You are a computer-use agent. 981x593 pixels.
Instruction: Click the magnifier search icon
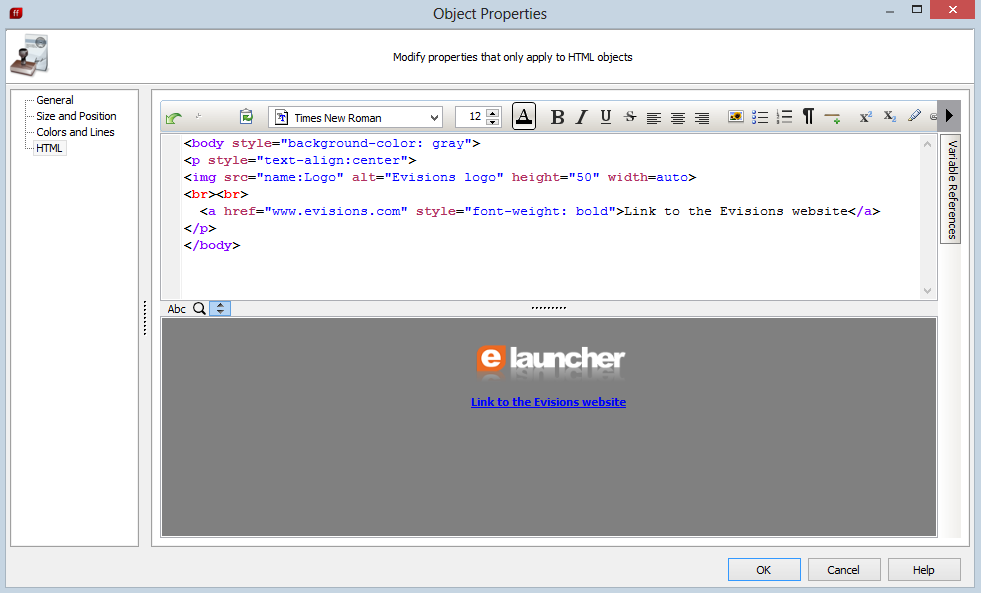(199, 308)
